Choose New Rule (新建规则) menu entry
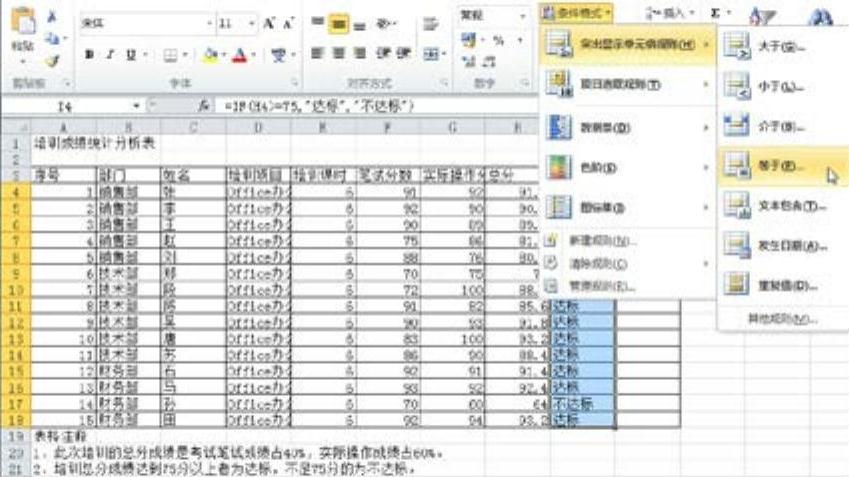The width and height of the screenshot is (849, 477). tap(628, 240)
